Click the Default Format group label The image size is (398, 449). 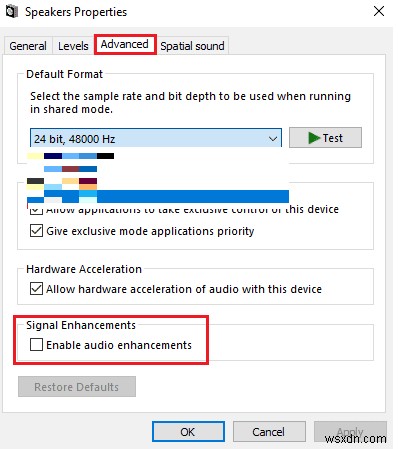[64, 74]
